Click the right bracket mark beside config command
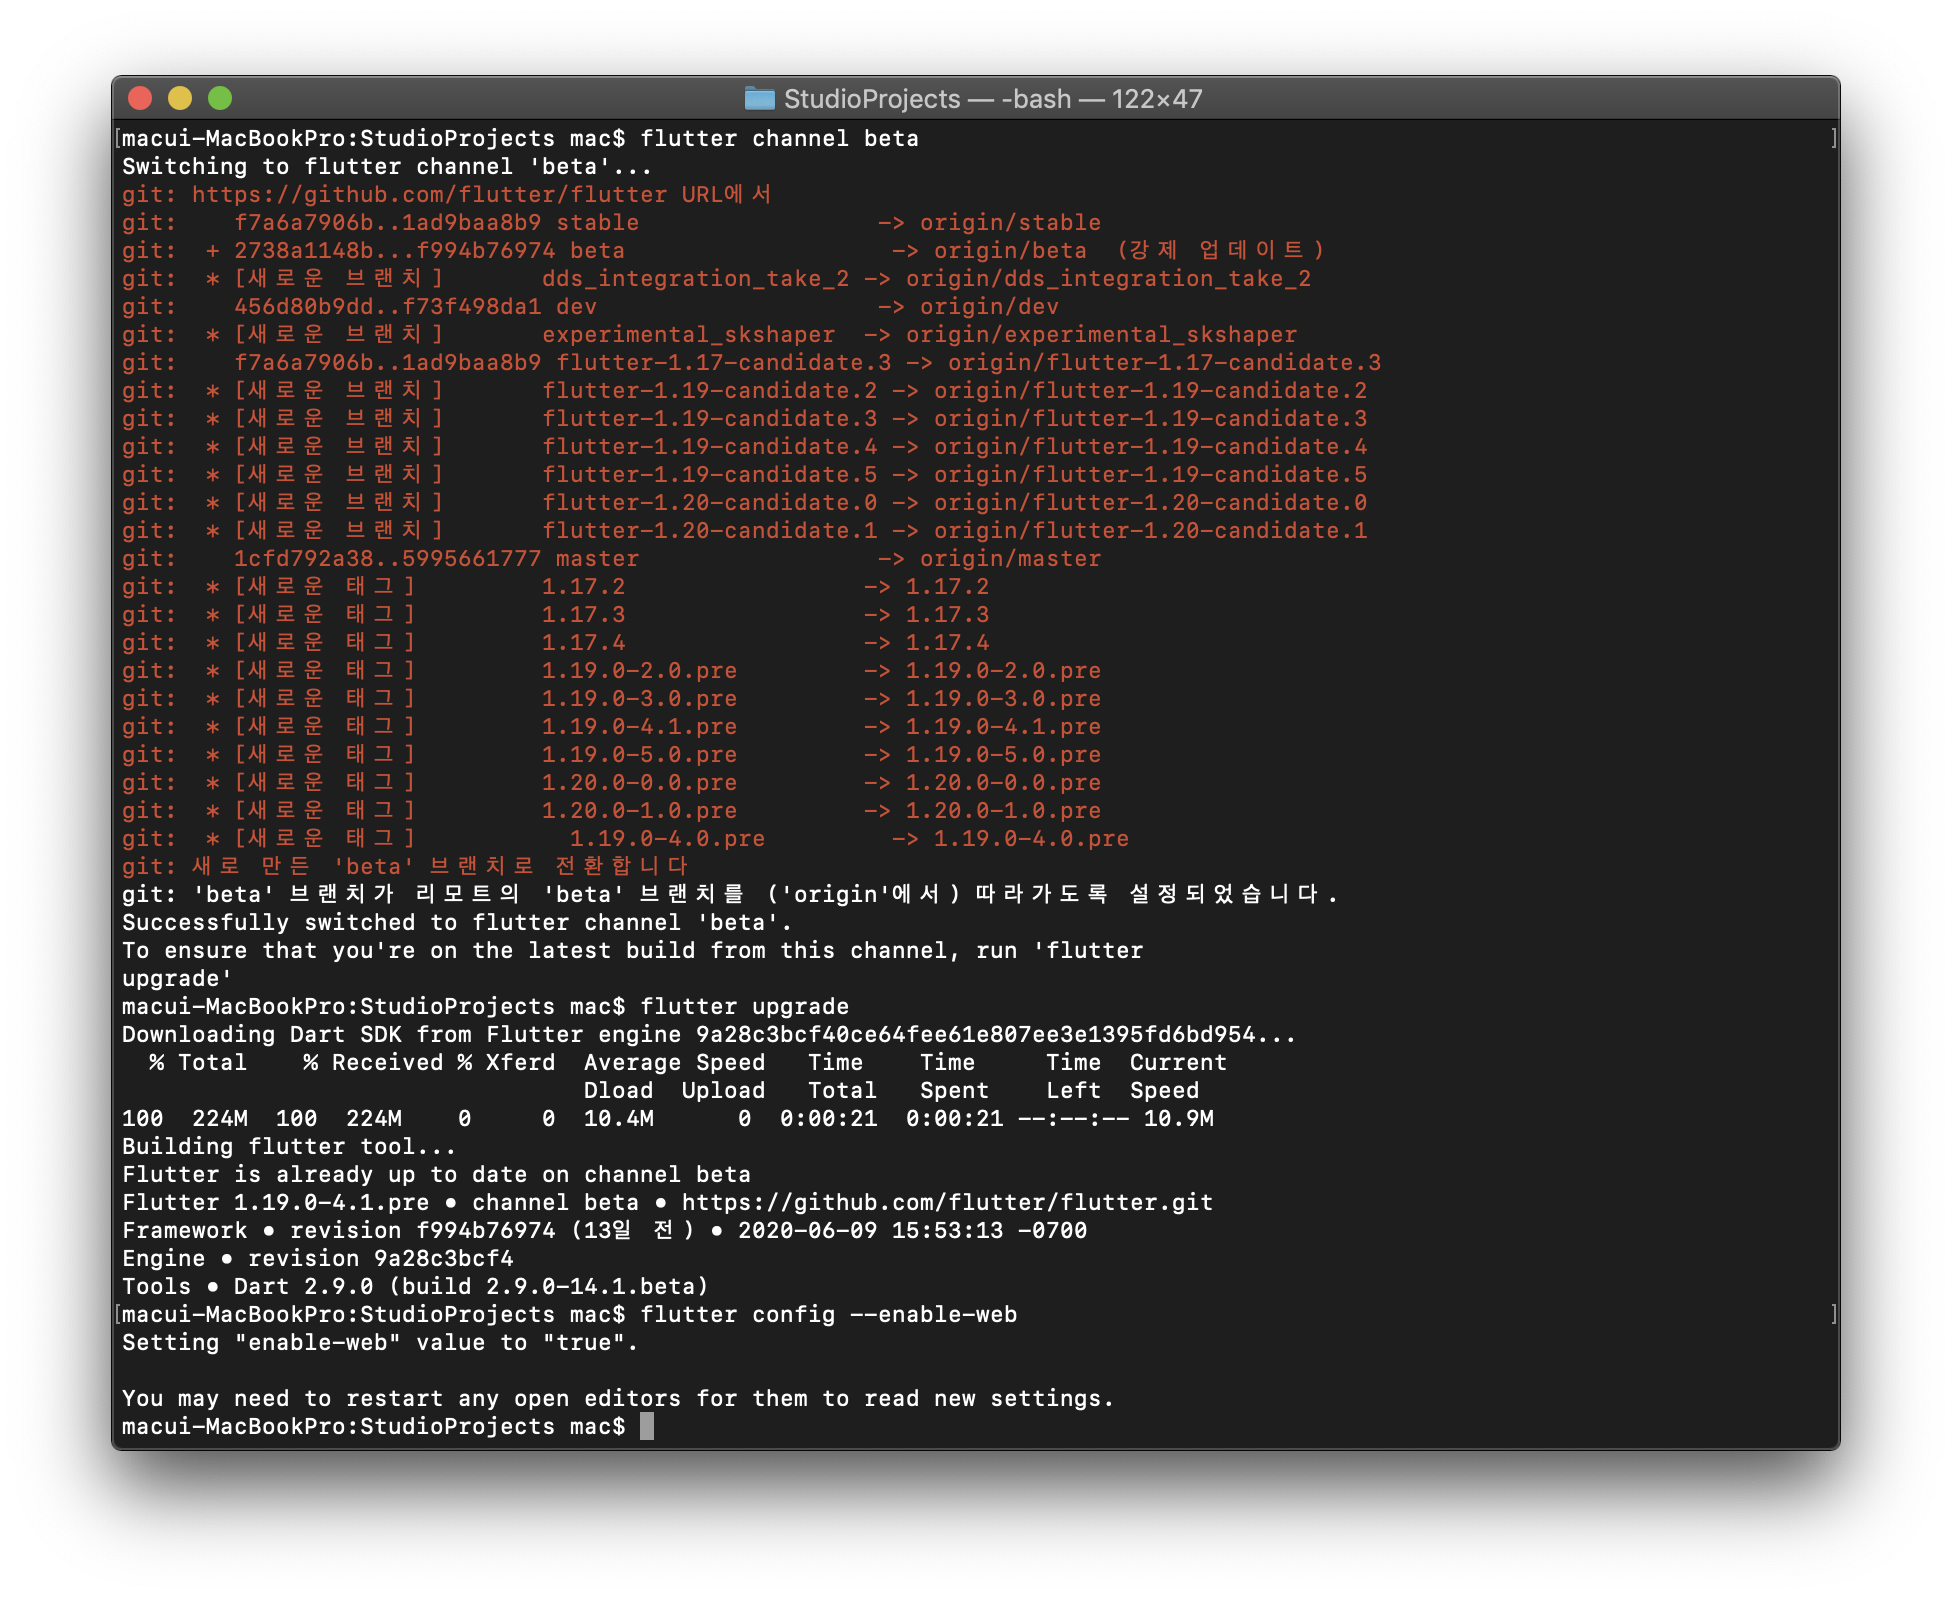This screenshot has height=1598, width=1952. pyautogui.click(x=1833, y=1315)
